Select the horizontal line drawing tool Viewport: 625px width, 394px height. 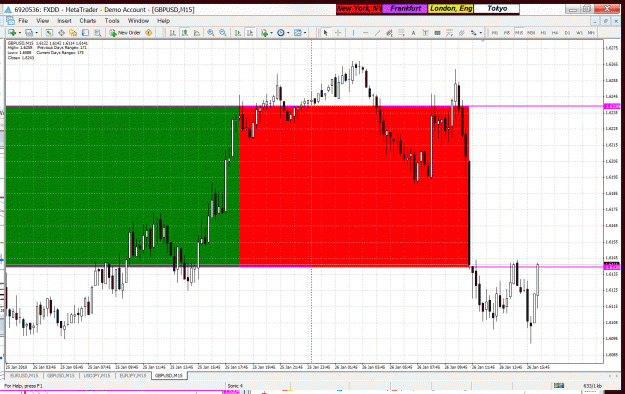click(366, 33)
